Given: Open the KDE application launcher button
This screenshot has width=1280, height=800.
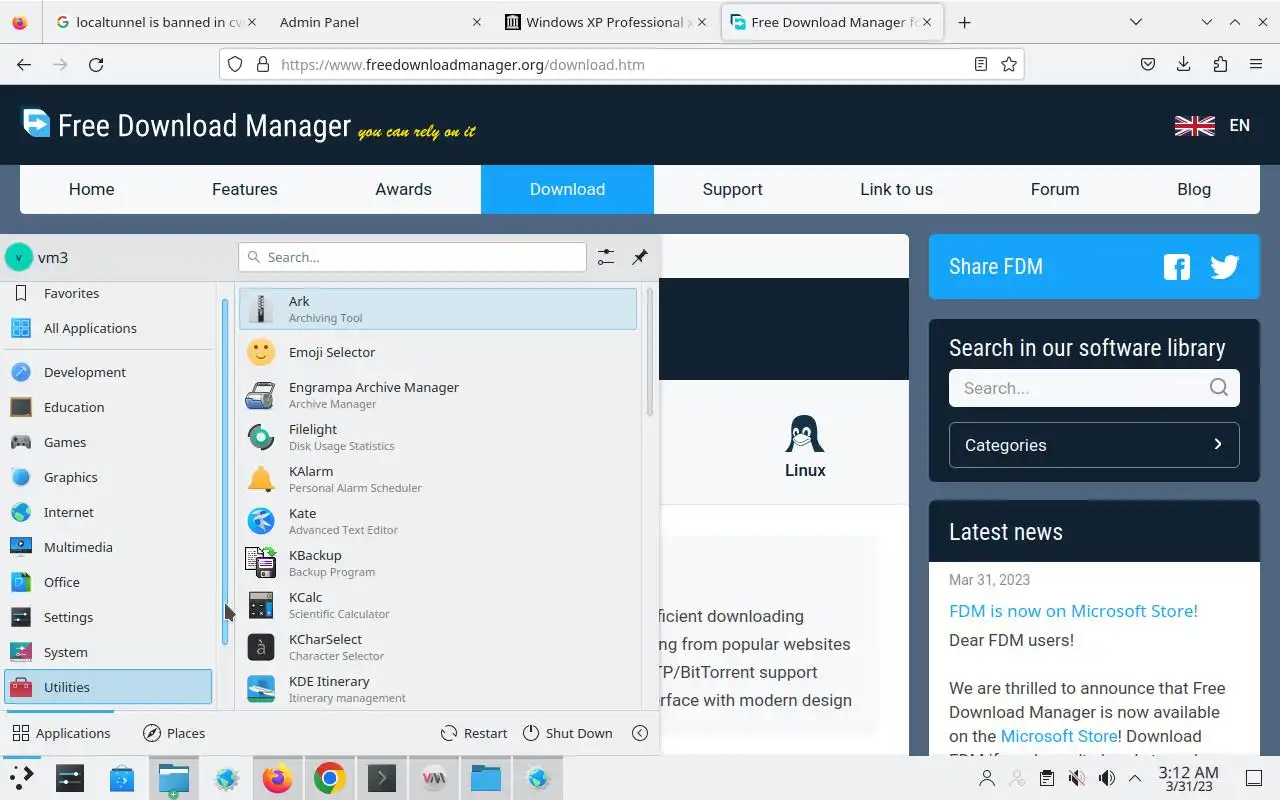Looking at the screenshot, I should coord(20,778).
